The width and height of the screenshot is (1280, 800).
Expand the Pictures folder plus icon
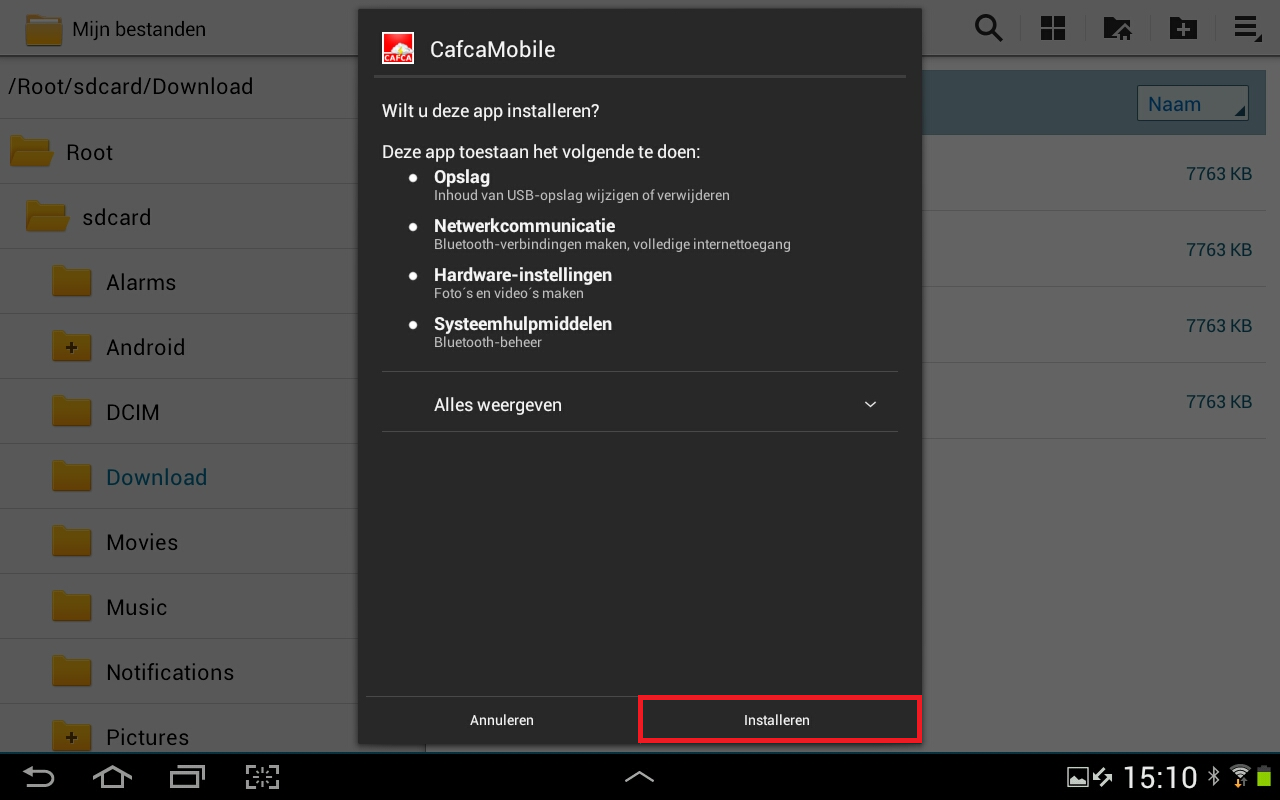click(x=71, y=737)
